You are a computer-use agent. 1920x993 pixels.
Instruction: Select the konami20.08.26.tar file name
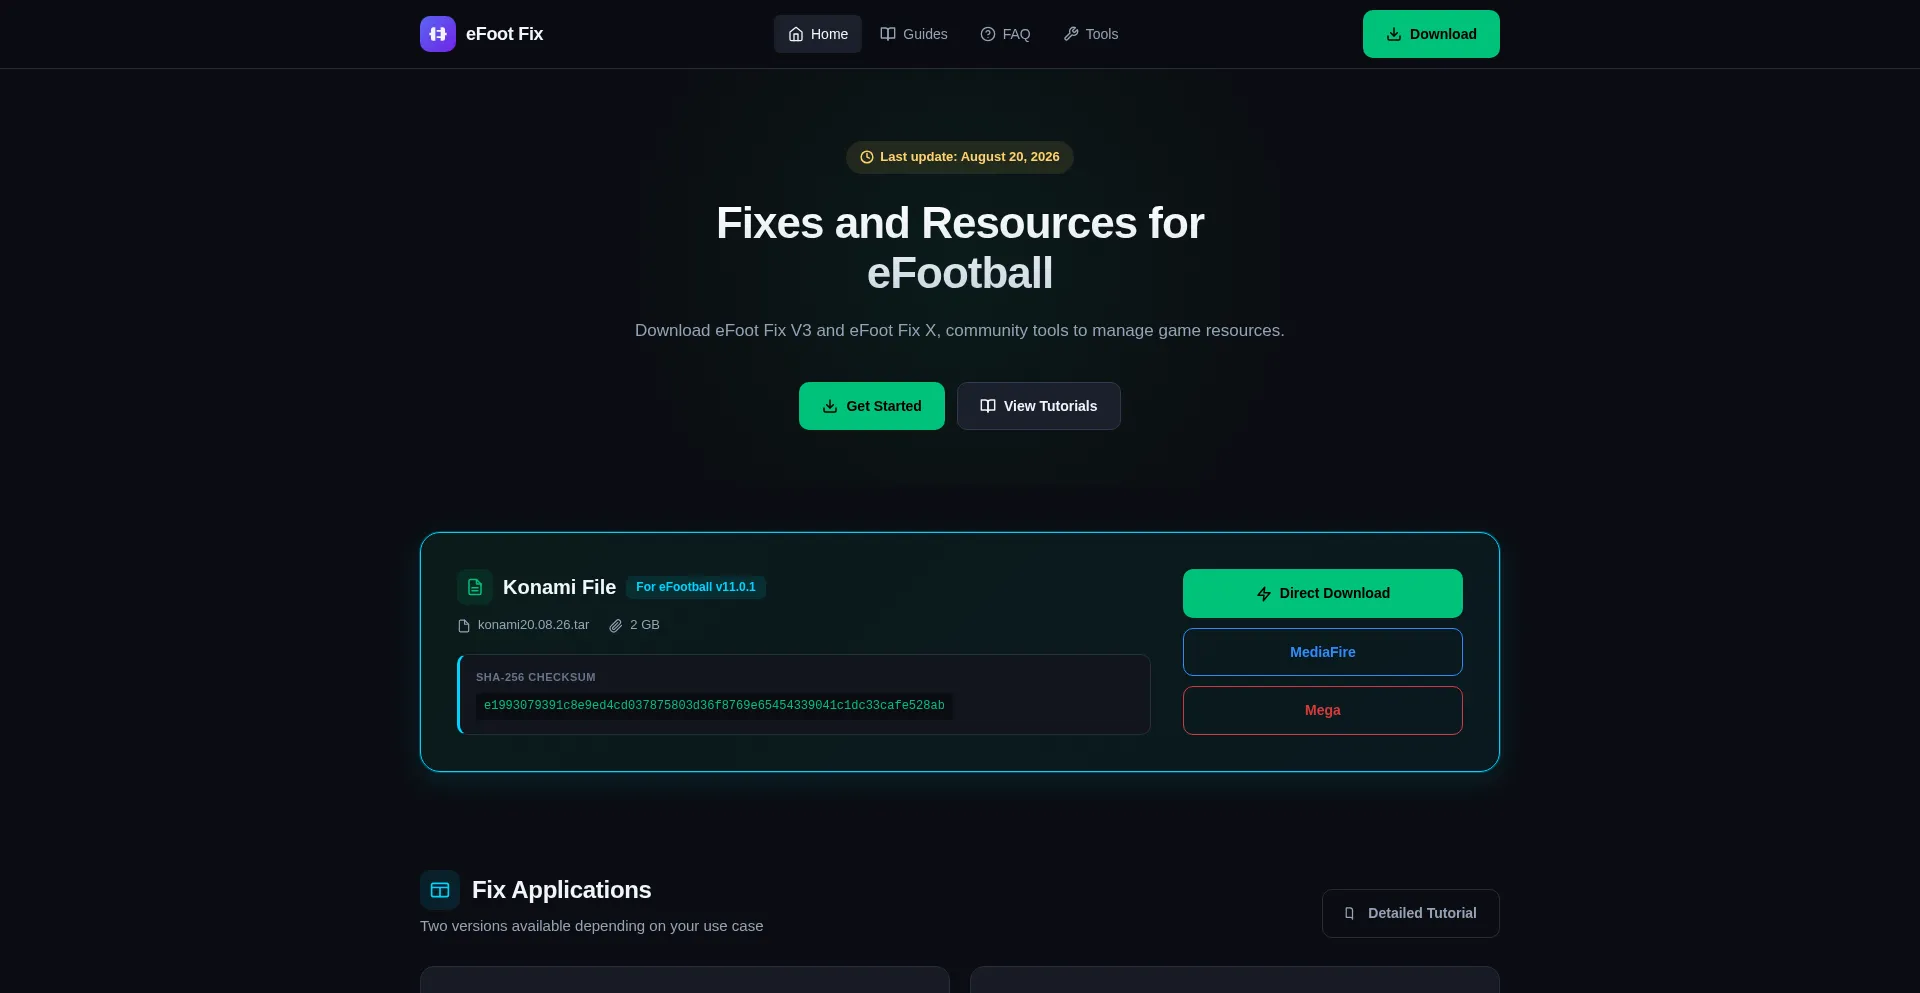coord(533,625)
